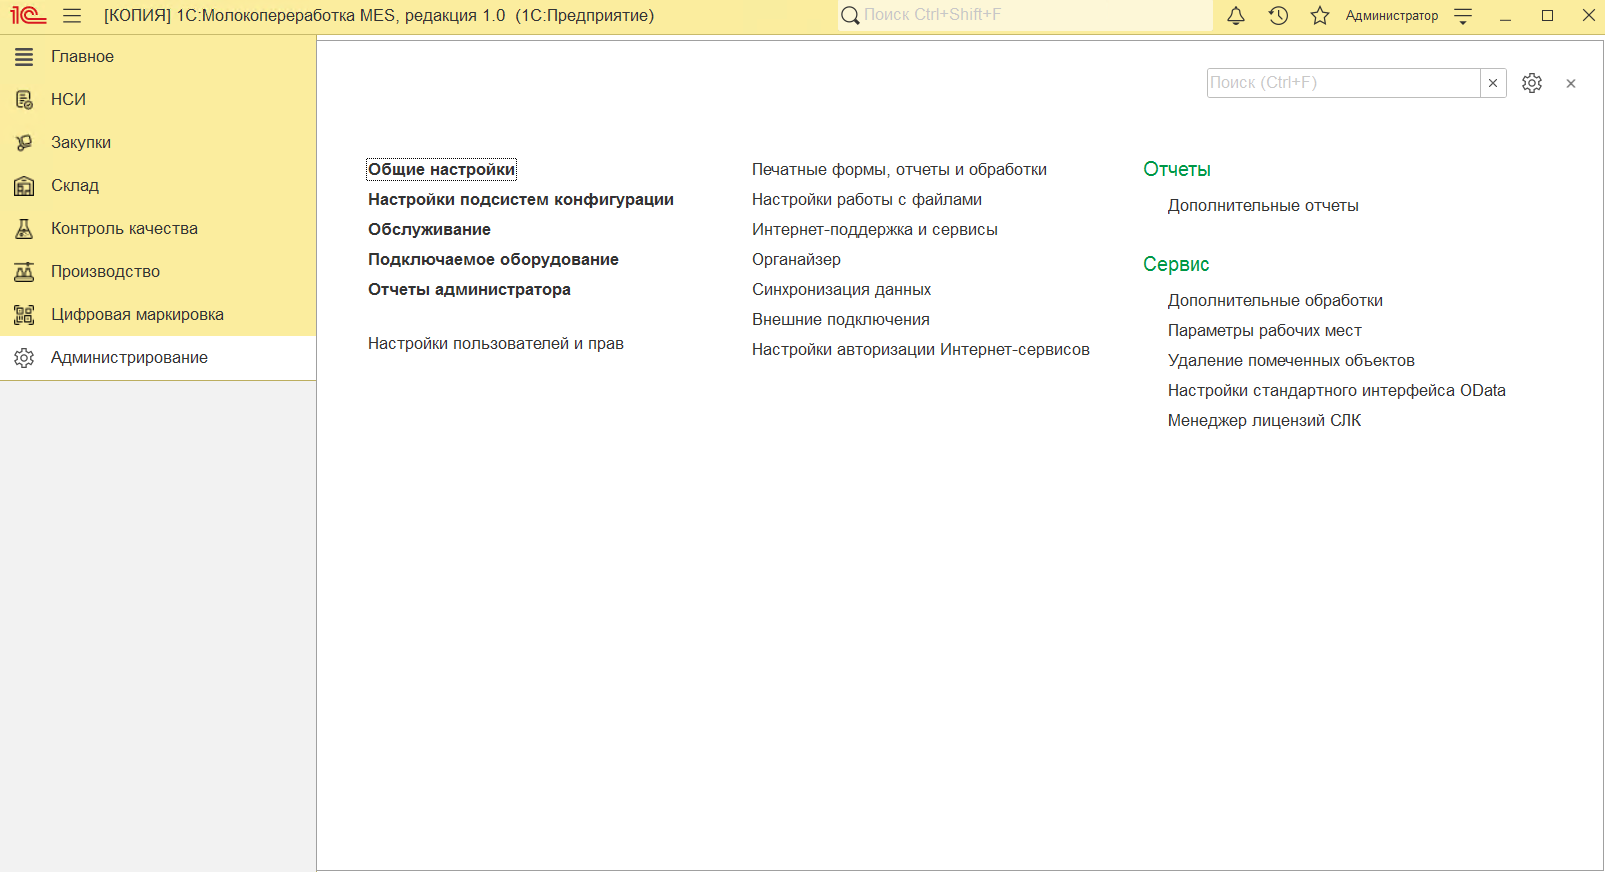The height and width of the screenshot is (872, 1605).
Task: Open Дополнительные отчеты
Action: (1263, 206)
